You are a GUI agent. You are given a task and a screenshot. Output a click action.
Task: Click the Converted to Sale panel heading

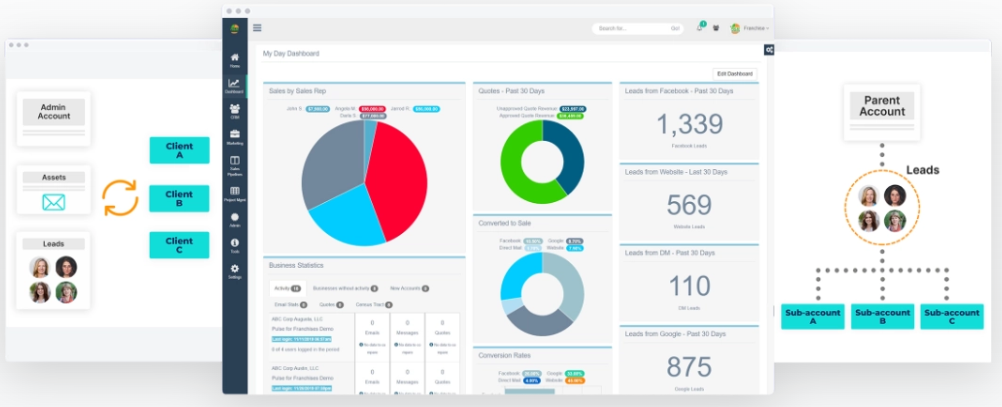click(x=505, y=223)
